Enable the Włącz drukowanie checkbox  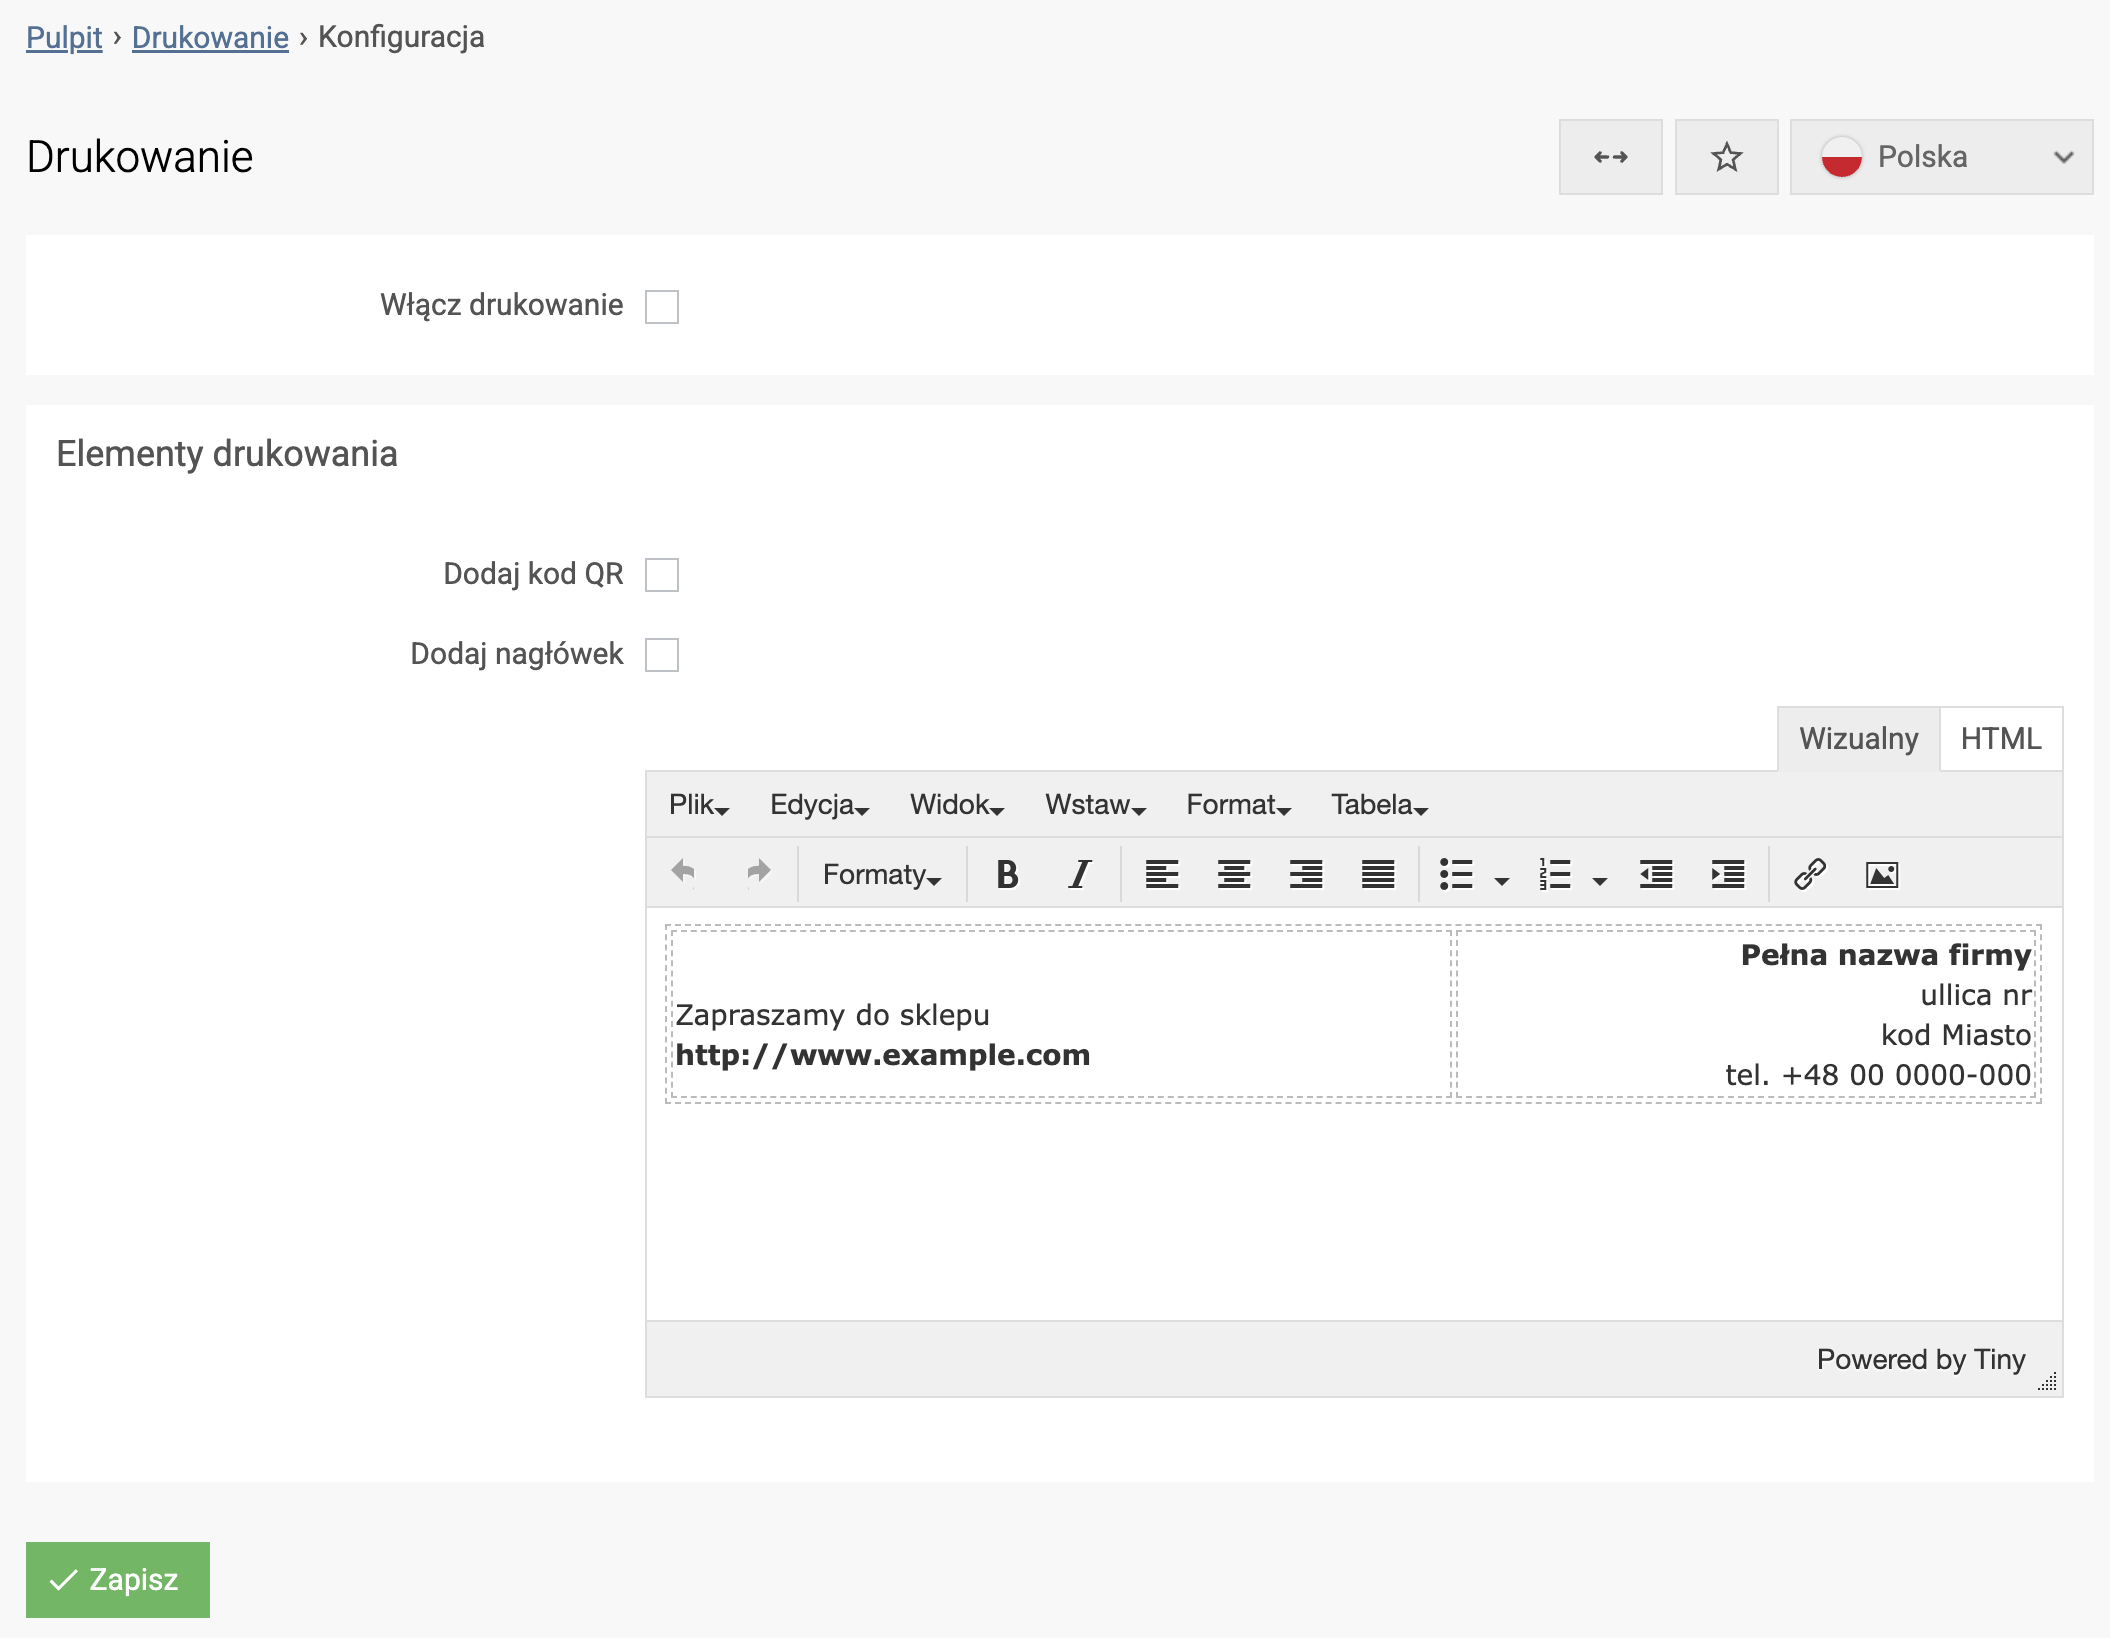pyautogui.click(x=661, y=307)
